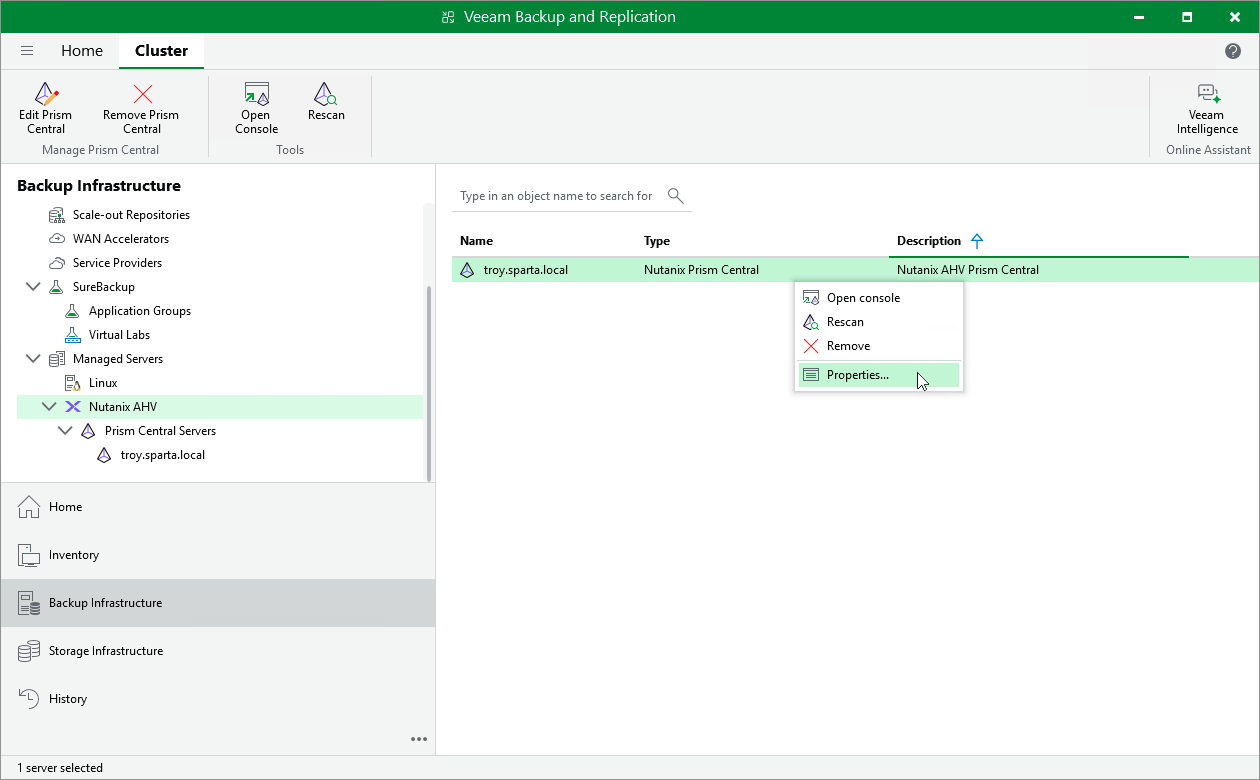Click Home icon in navigation pane
Viewport: 1260px width, 780px height.
click(x=30, y=507)
